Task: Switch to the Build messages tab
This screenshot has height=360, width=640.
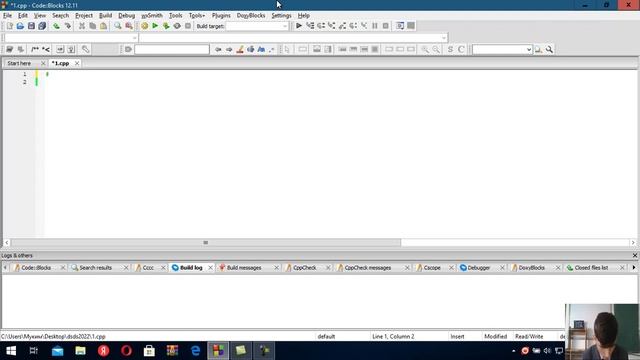Action: [244, 268]
